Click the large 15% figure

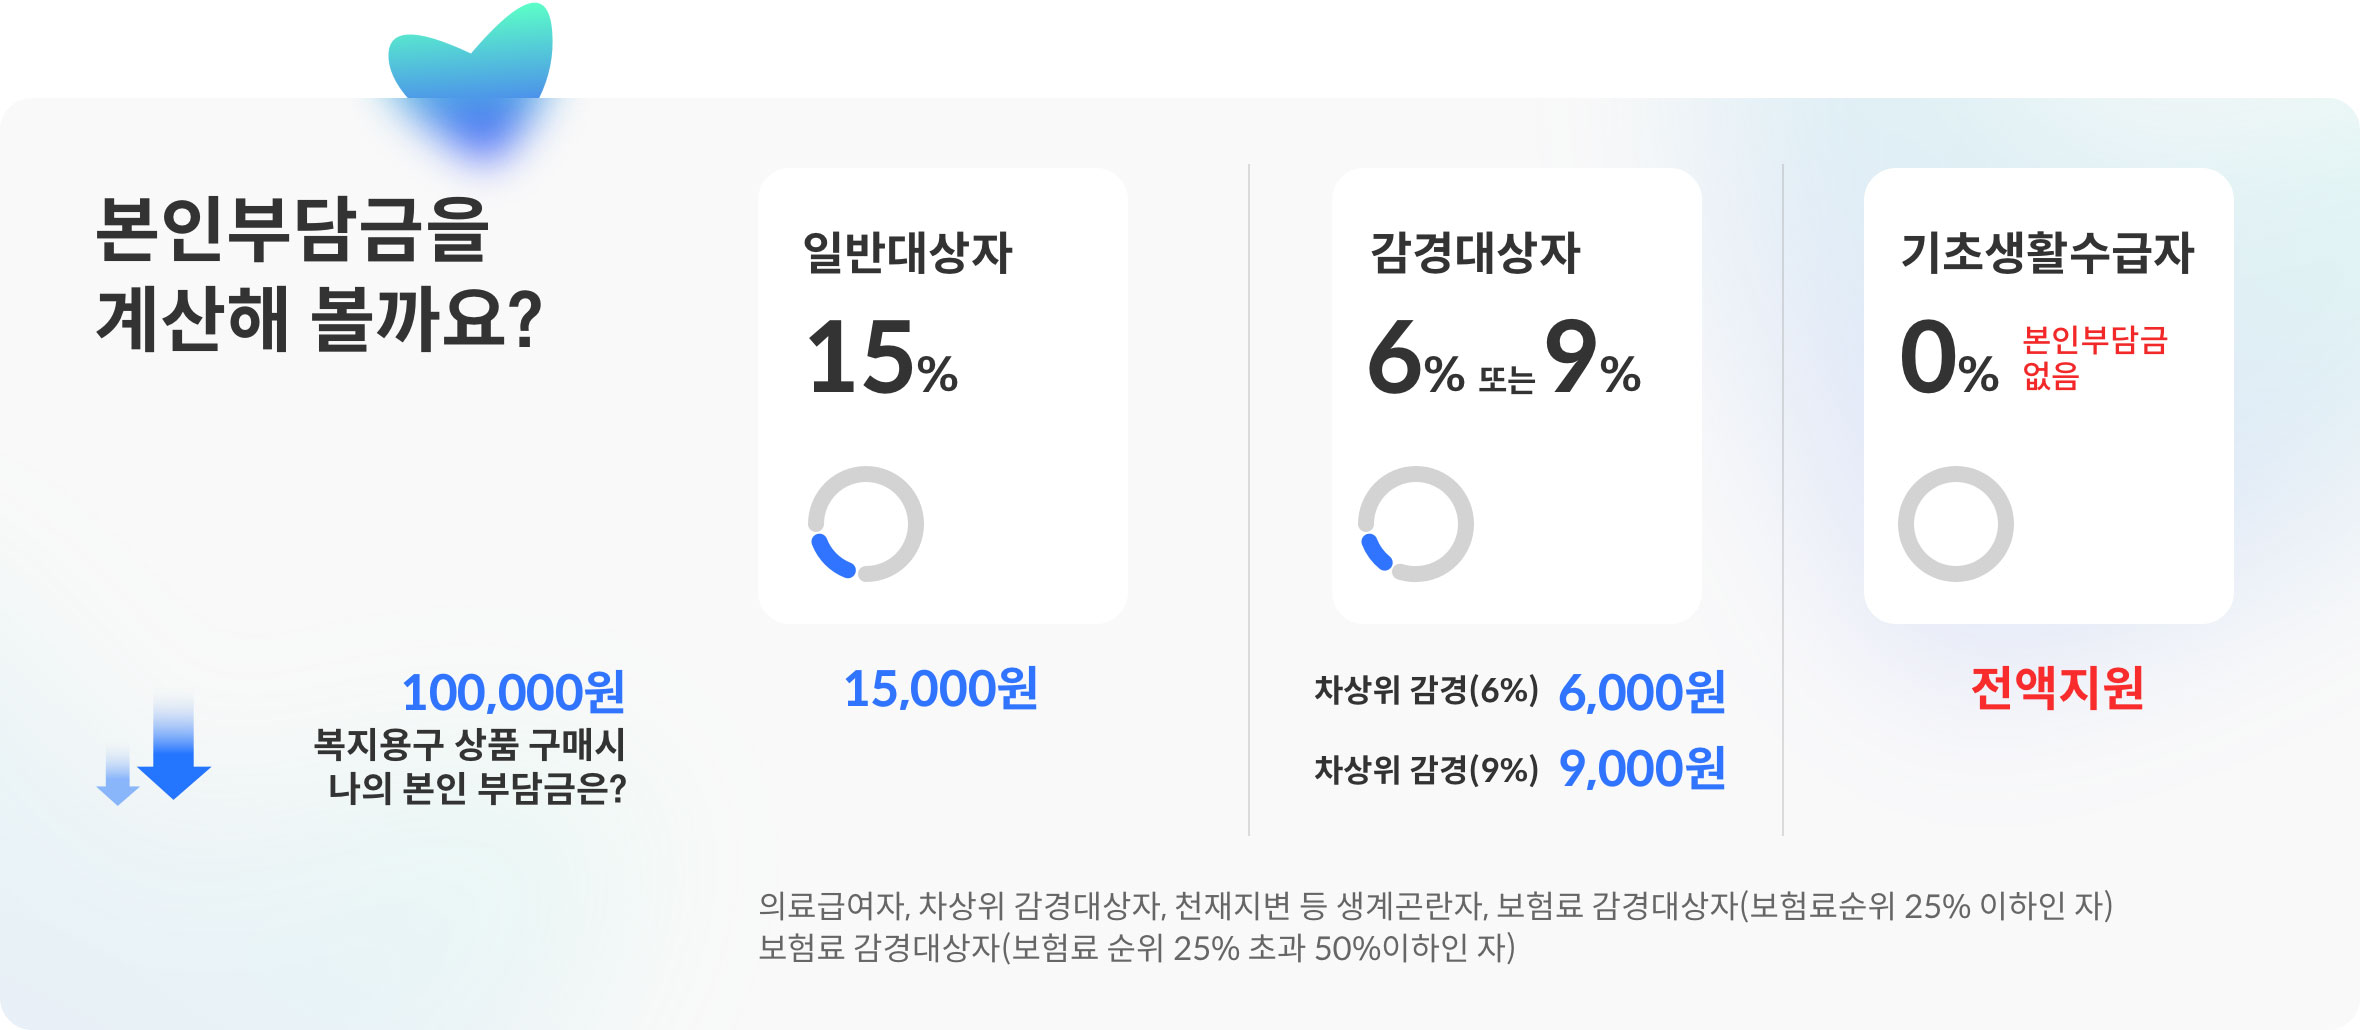tap(883, 357)
